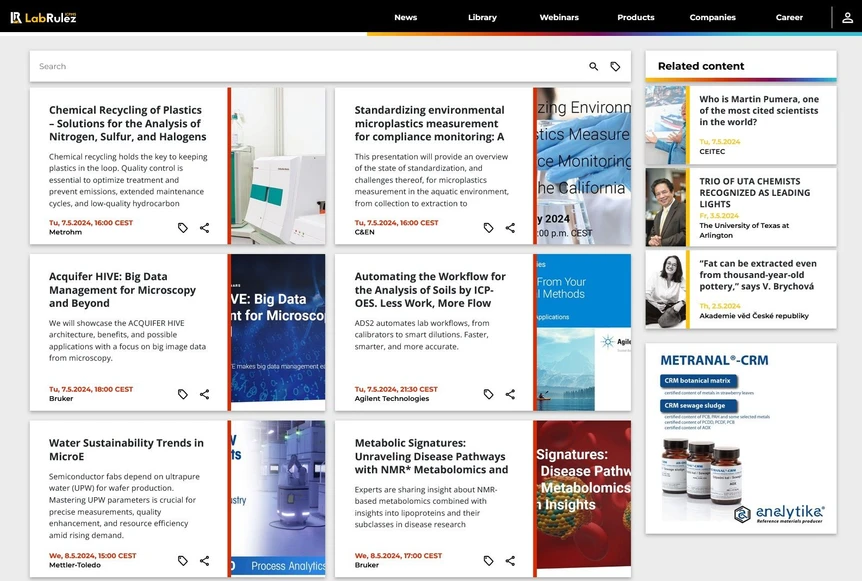This screenshot has height=581, width=862.
Task: Click Akademie věd České republiky label
Action: pos(754,316)
